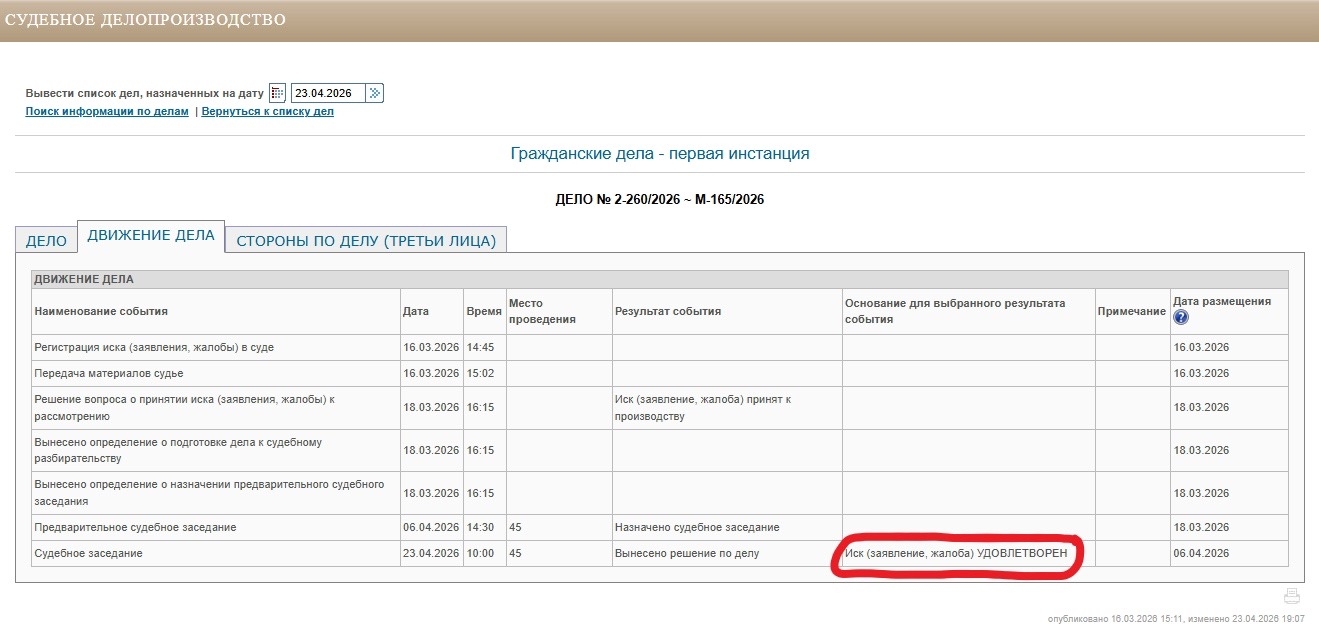Click the printer icon below the table
Viewport: 1319px width, 629px height.
click(x=1291, y=596)
